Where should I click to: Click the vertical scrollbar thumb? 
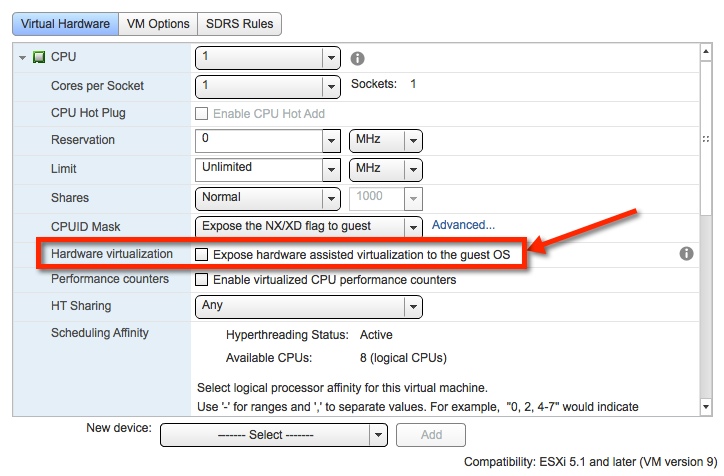click(x=706, y=138)
